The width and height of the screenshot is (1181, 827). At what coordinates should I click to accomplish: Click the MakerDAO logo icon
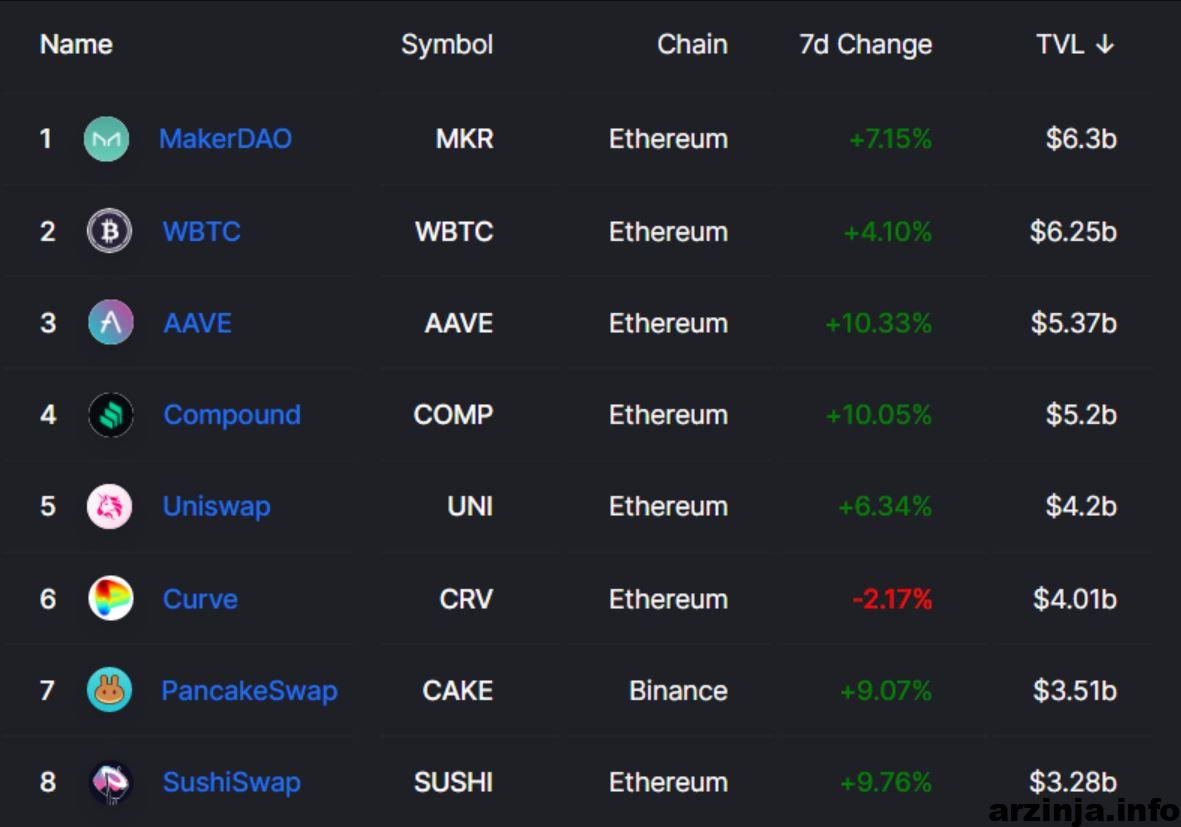pyautogui.click(x=106, y=139)
